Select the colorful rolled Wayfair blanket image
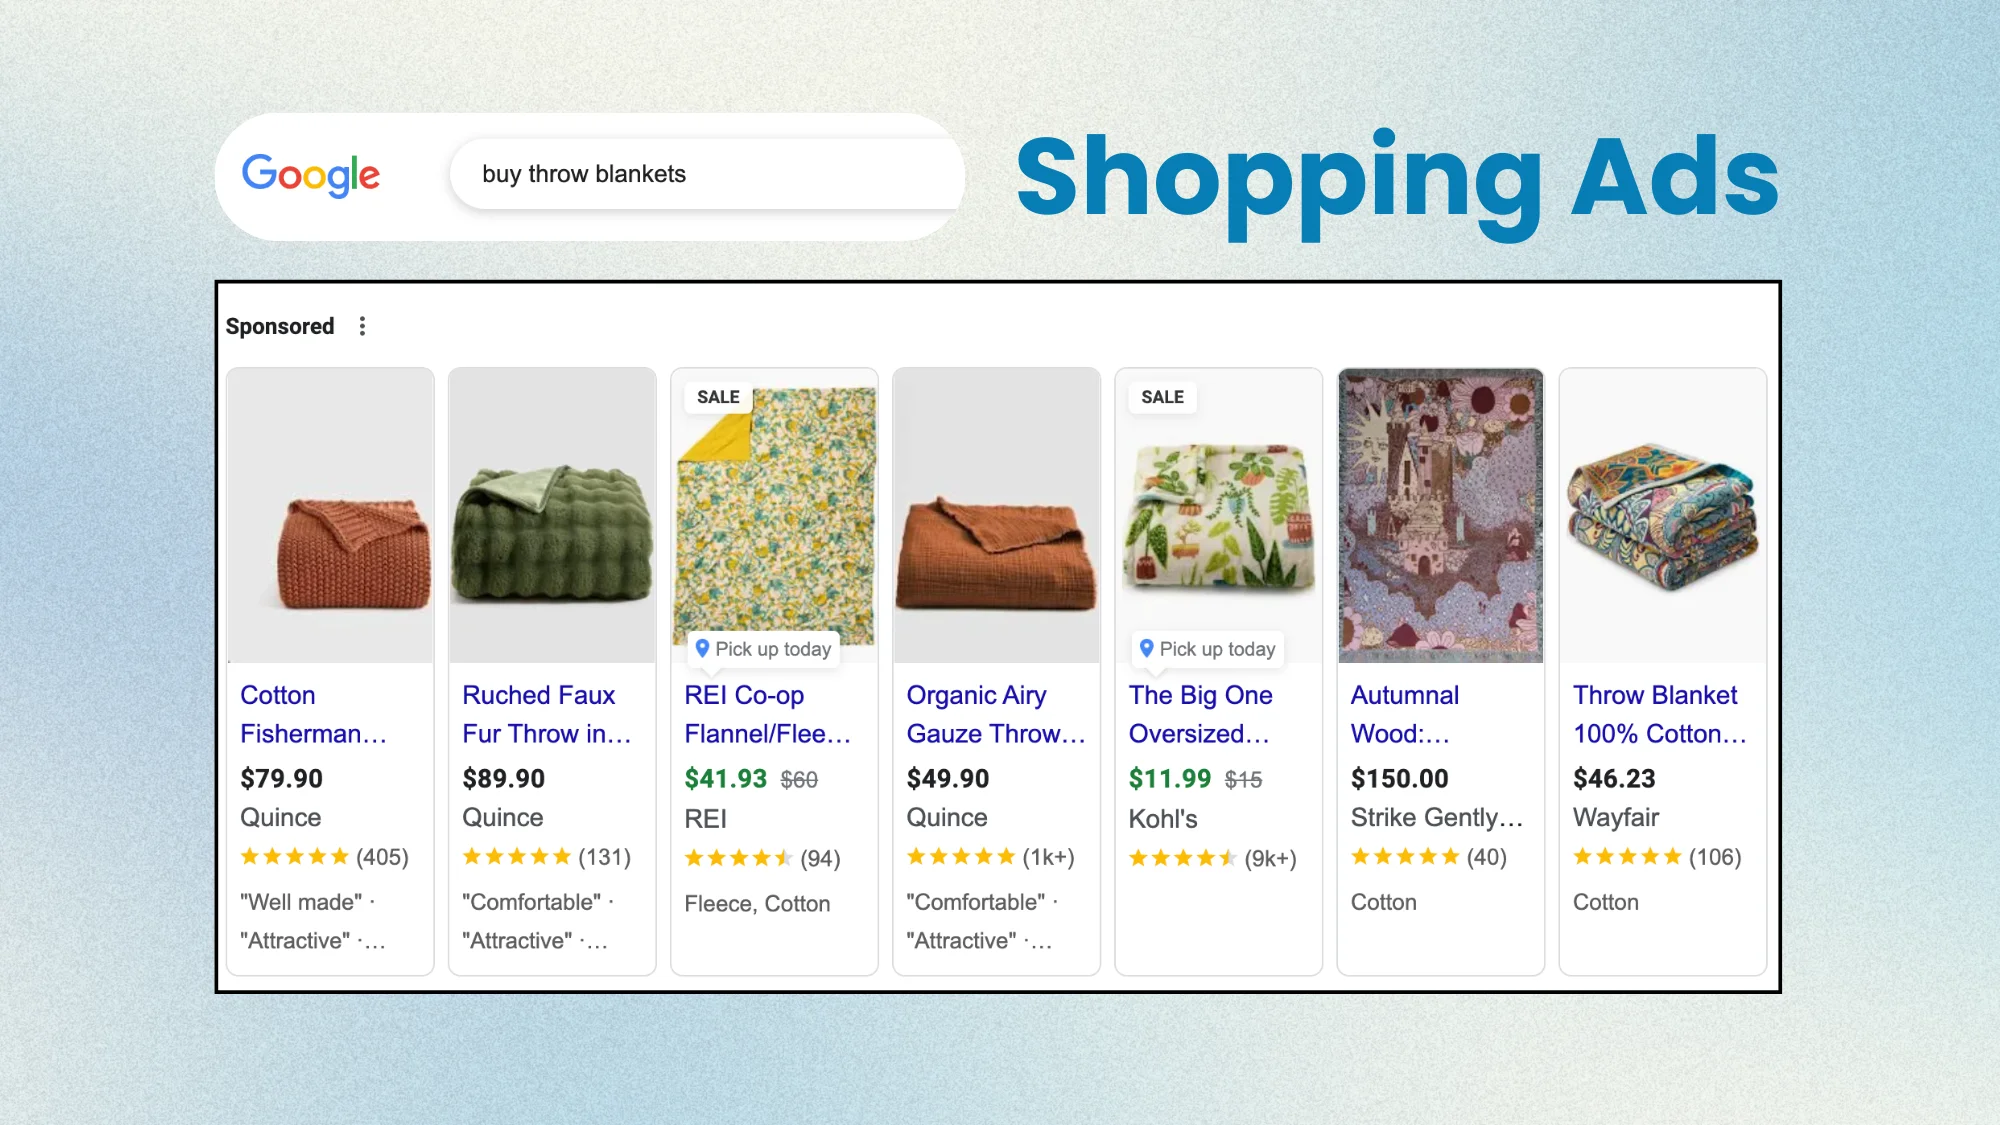The image size is (2000, 1125). (1663, 516)
